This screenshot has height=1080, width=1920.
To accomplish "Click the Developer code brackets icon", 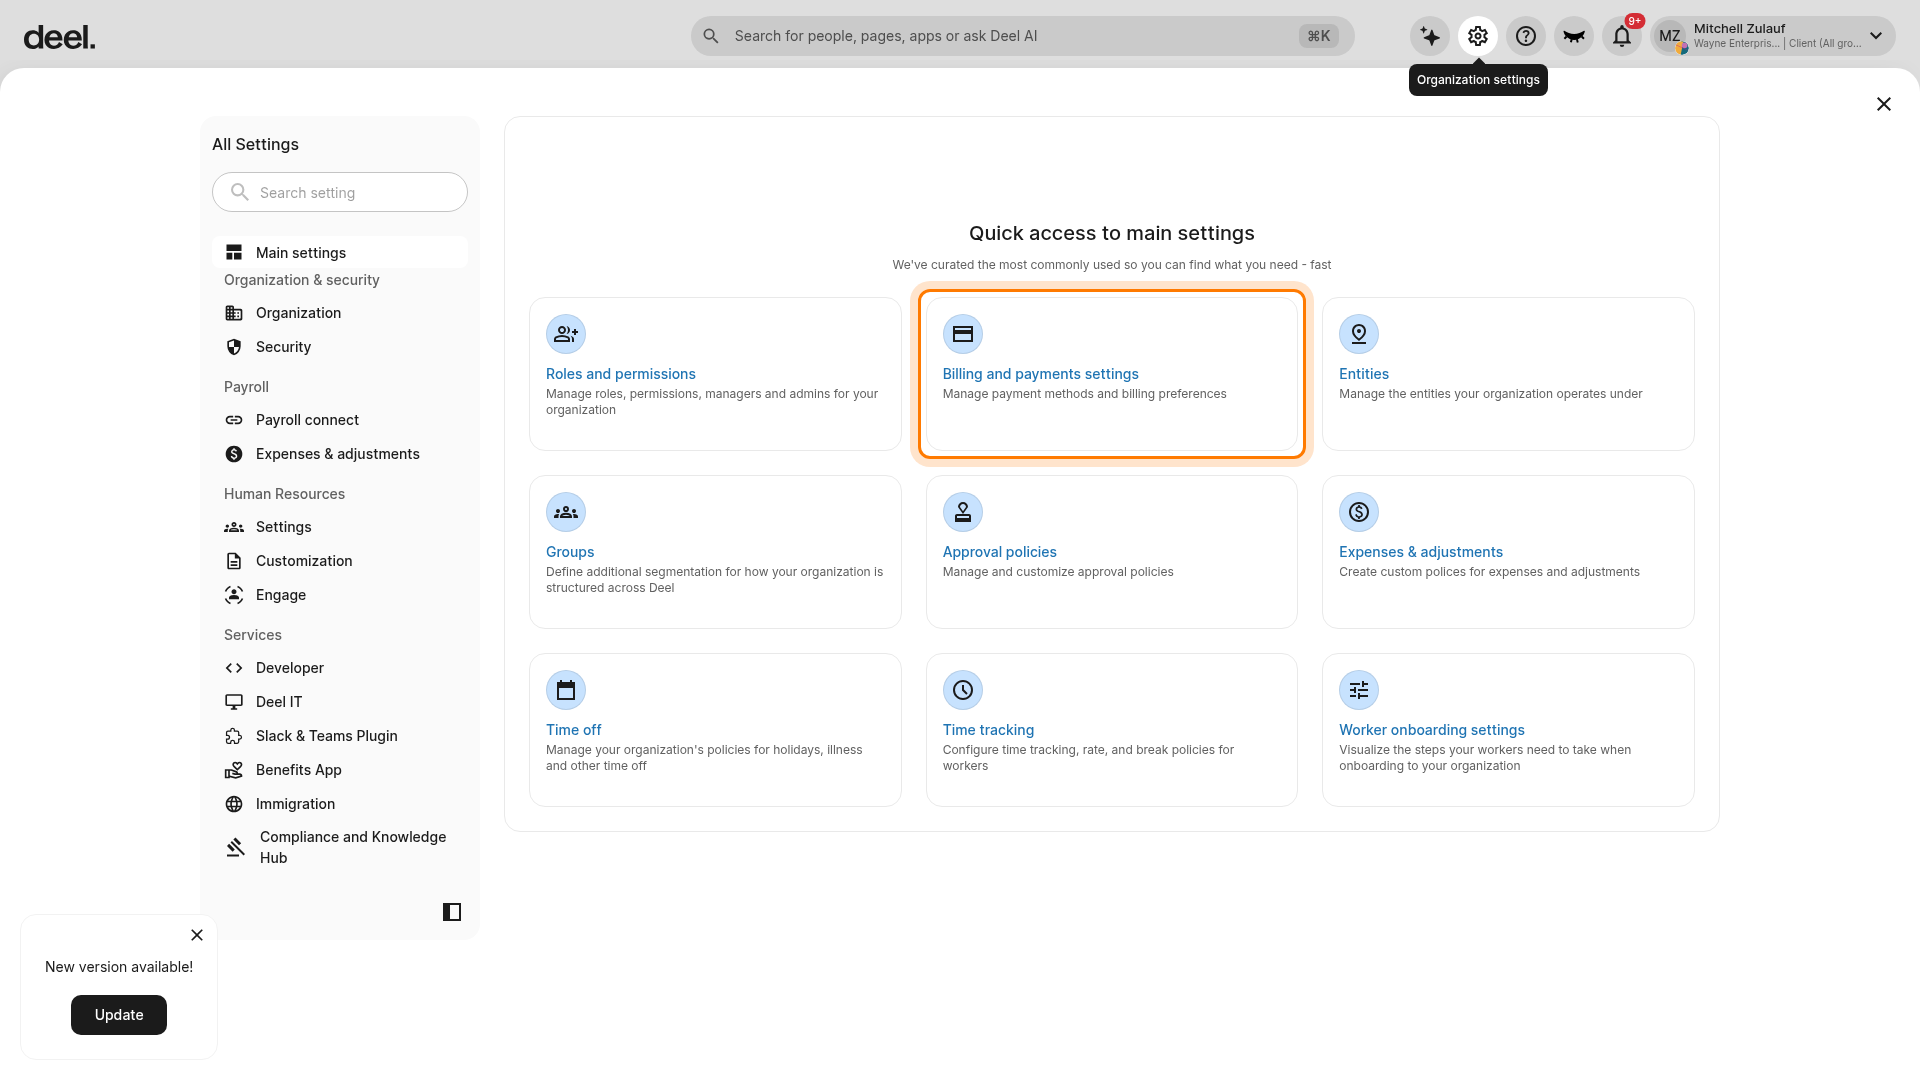I will coord(234,668).
